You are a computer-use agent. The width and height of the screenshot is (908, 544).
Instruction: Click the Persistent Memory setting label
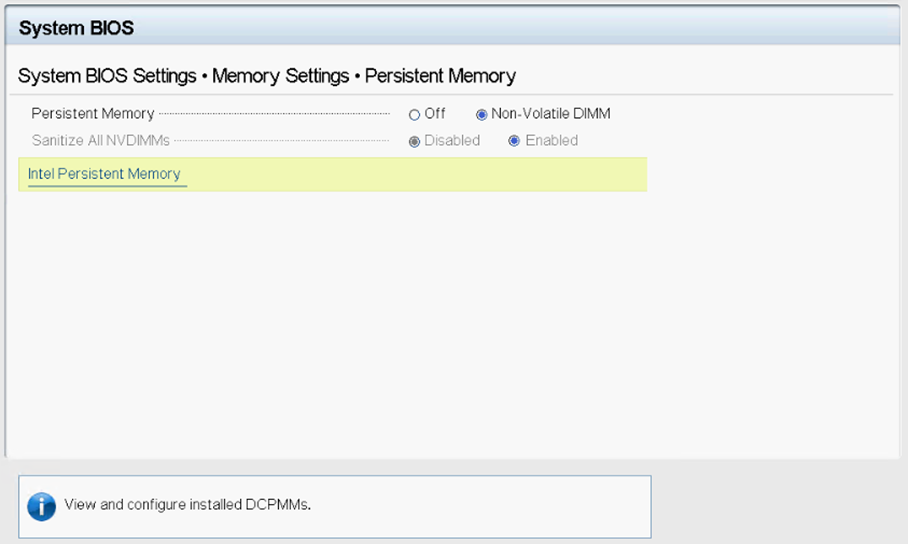pyautogui.click(x=93, y=114)
